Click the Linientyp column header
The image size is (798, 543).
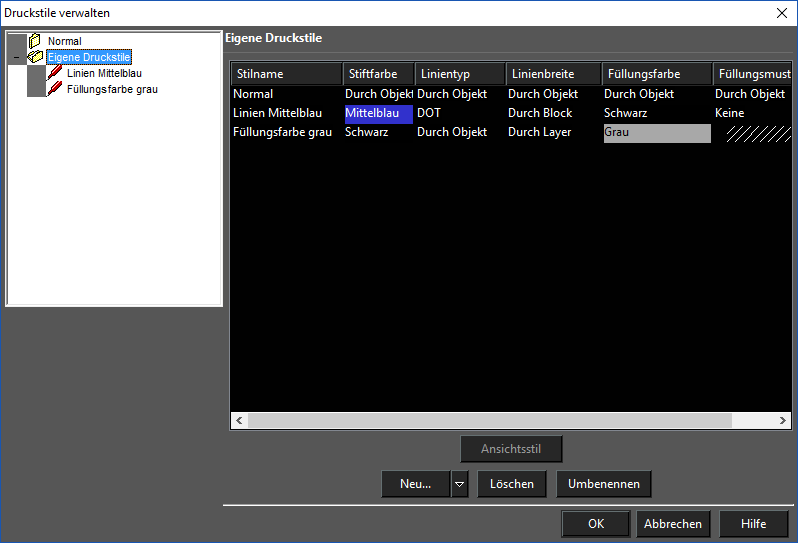(x=460, y=74)
